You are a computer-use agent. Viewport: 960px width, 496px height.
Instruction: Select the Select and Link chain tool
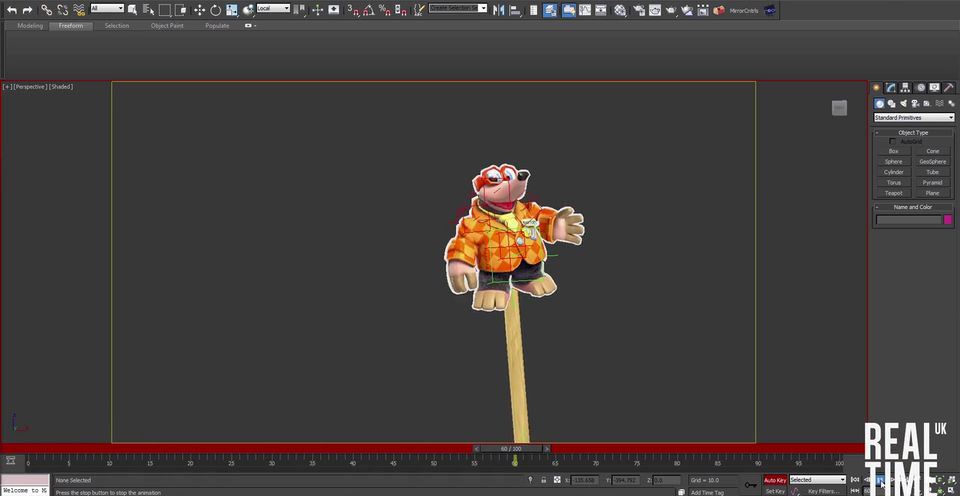tap(47, 10)
